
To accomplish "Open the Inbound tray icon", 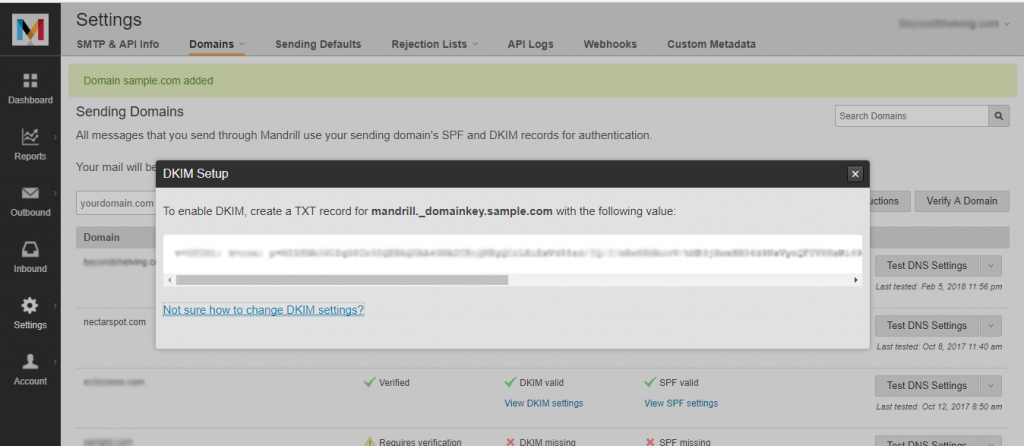I will 30,249.
